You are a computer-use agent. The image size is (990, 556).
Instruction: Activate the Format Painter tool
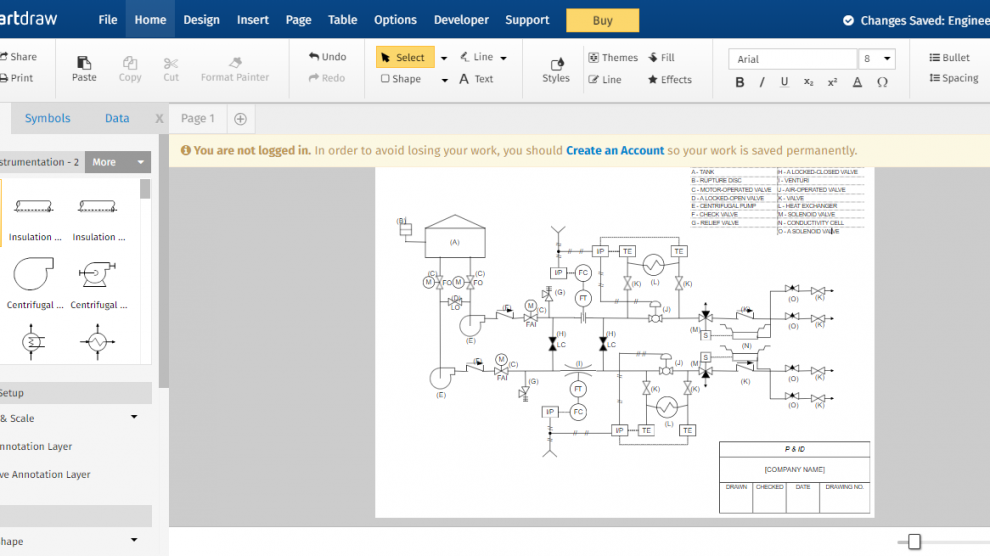[235, 69]
